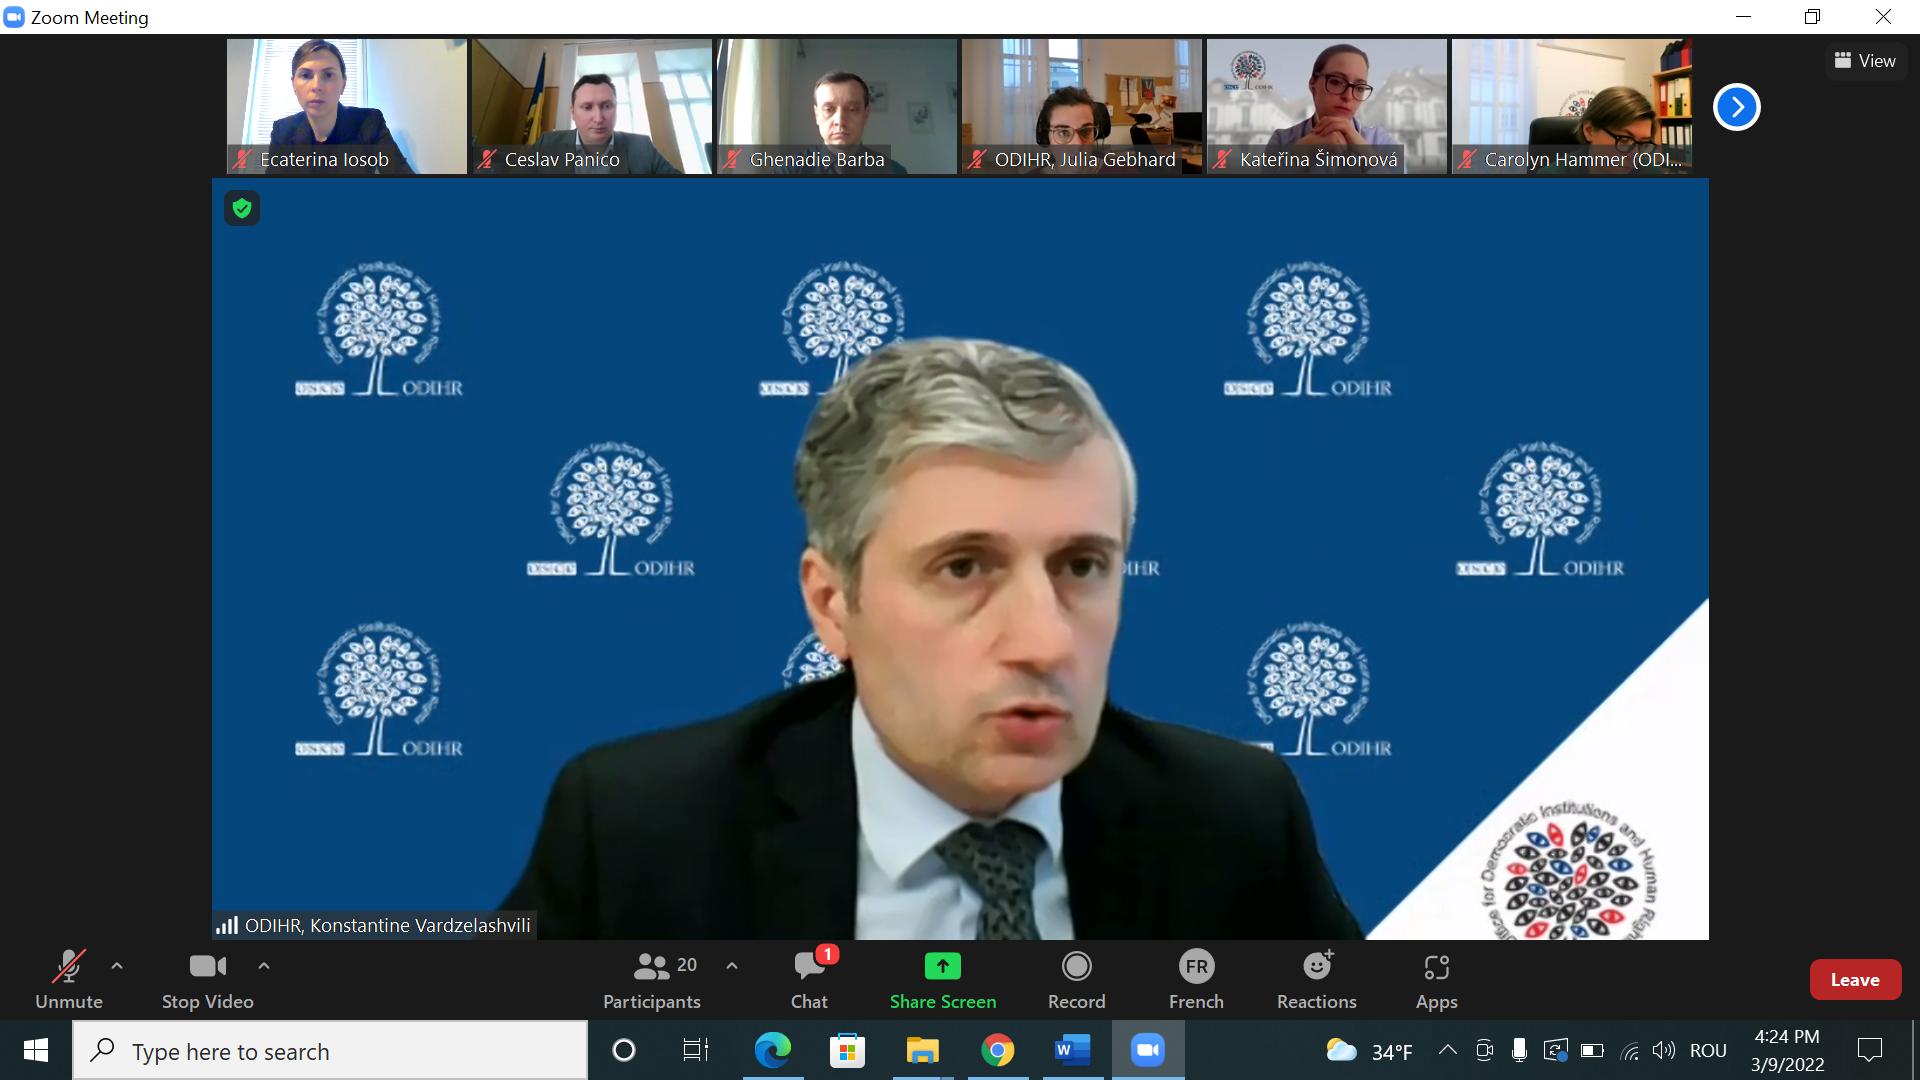Stop the video camera
The height and width of the screenshot is (1080, 1920).
click(x=208, y=980)
